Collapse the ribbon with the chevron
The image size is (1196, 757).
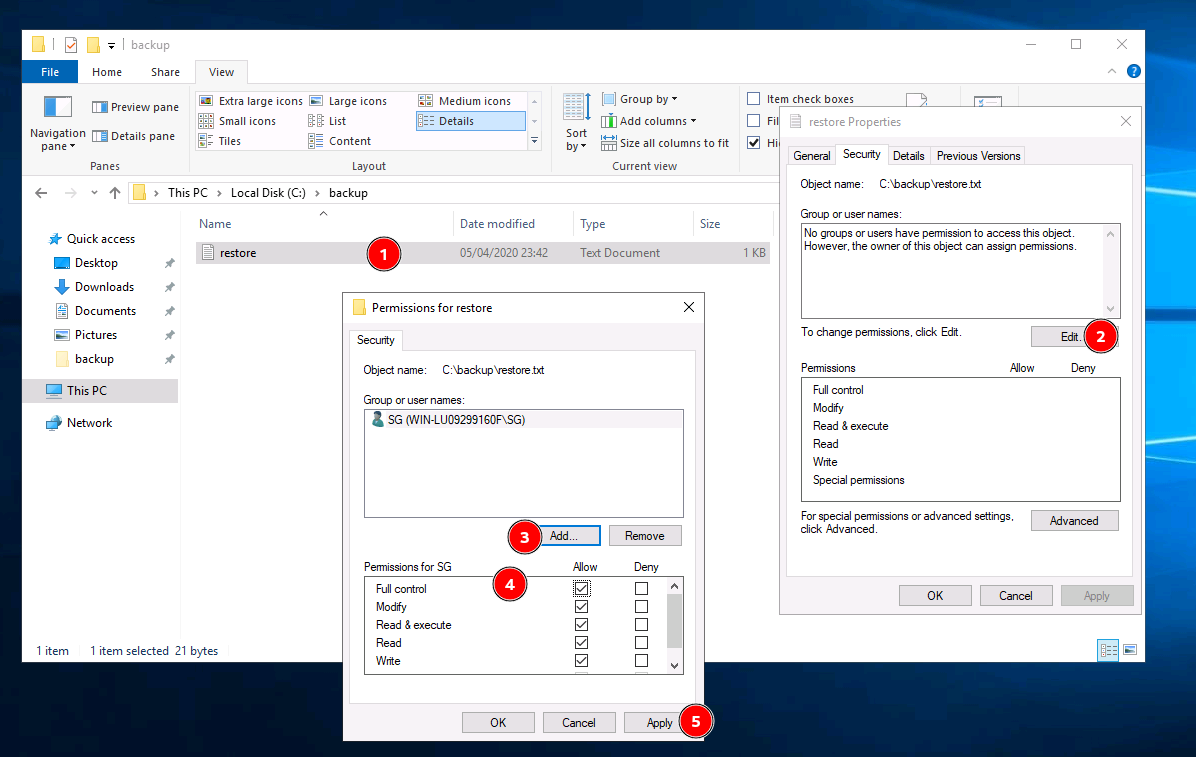1112,71
